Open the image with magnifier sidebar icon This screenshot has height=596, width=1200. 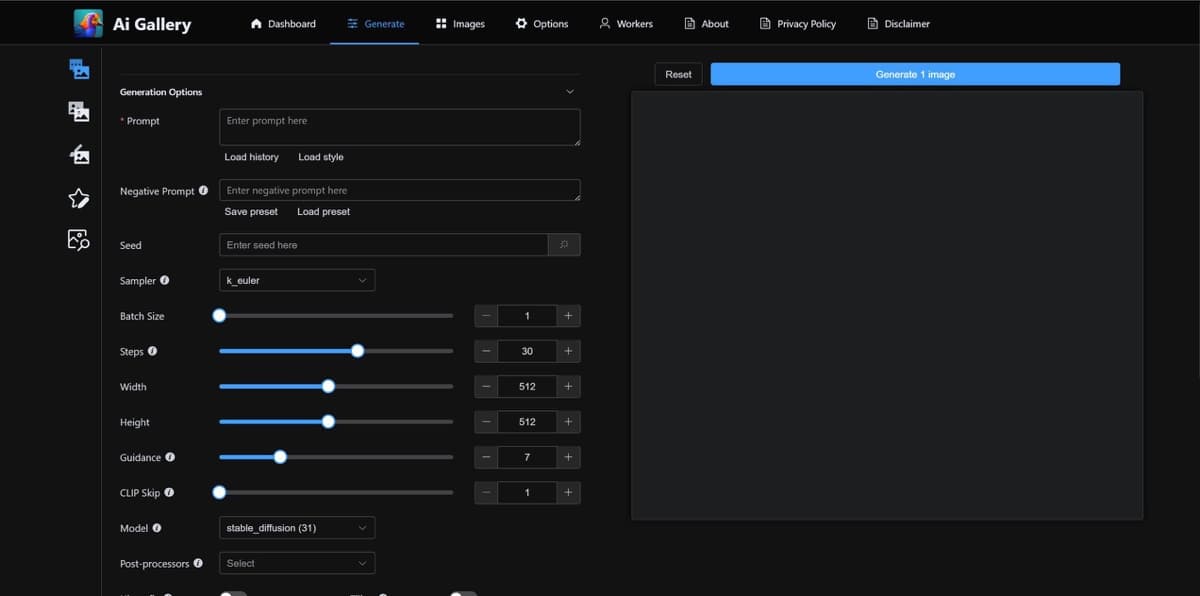click(79, 240)
